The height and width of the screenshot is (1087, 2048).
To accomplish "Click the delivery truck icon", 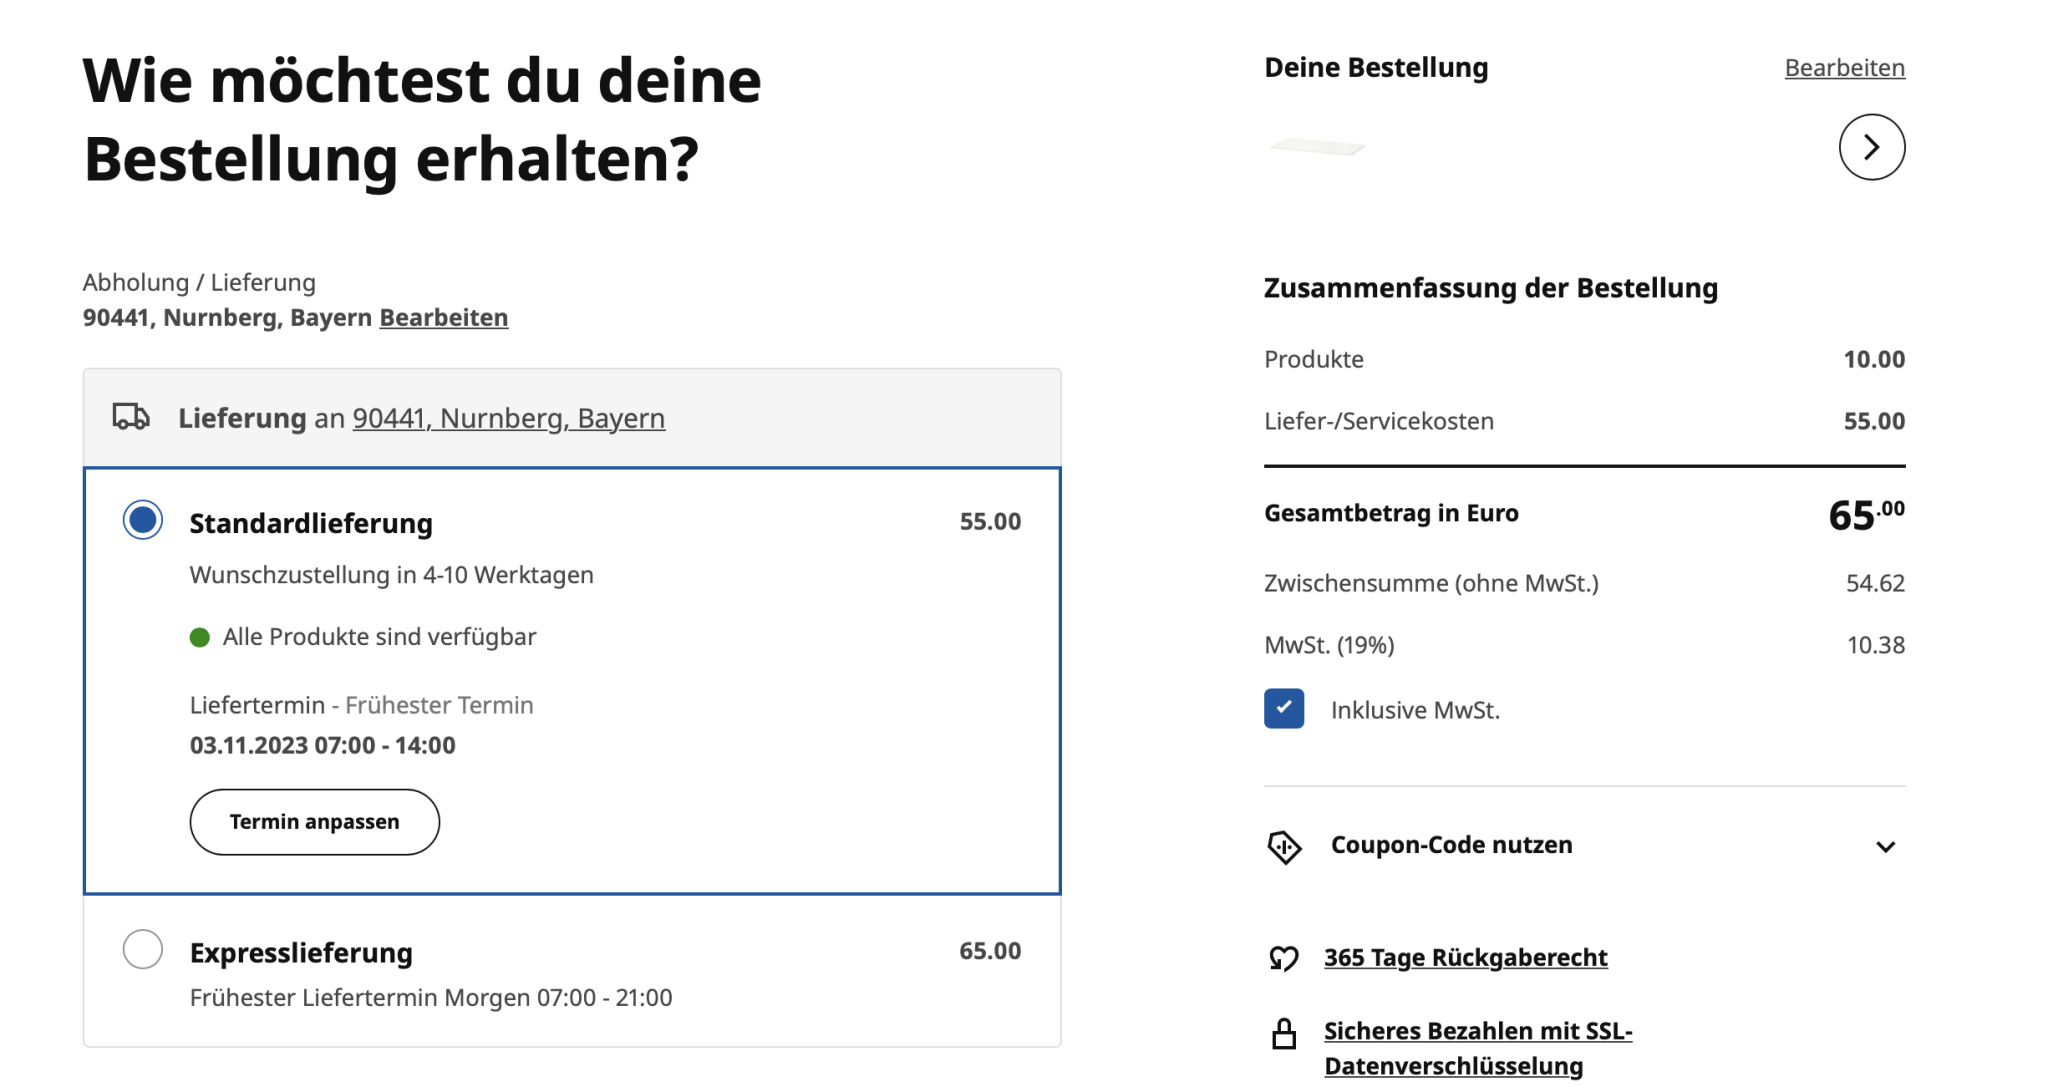I will (131, 417).
